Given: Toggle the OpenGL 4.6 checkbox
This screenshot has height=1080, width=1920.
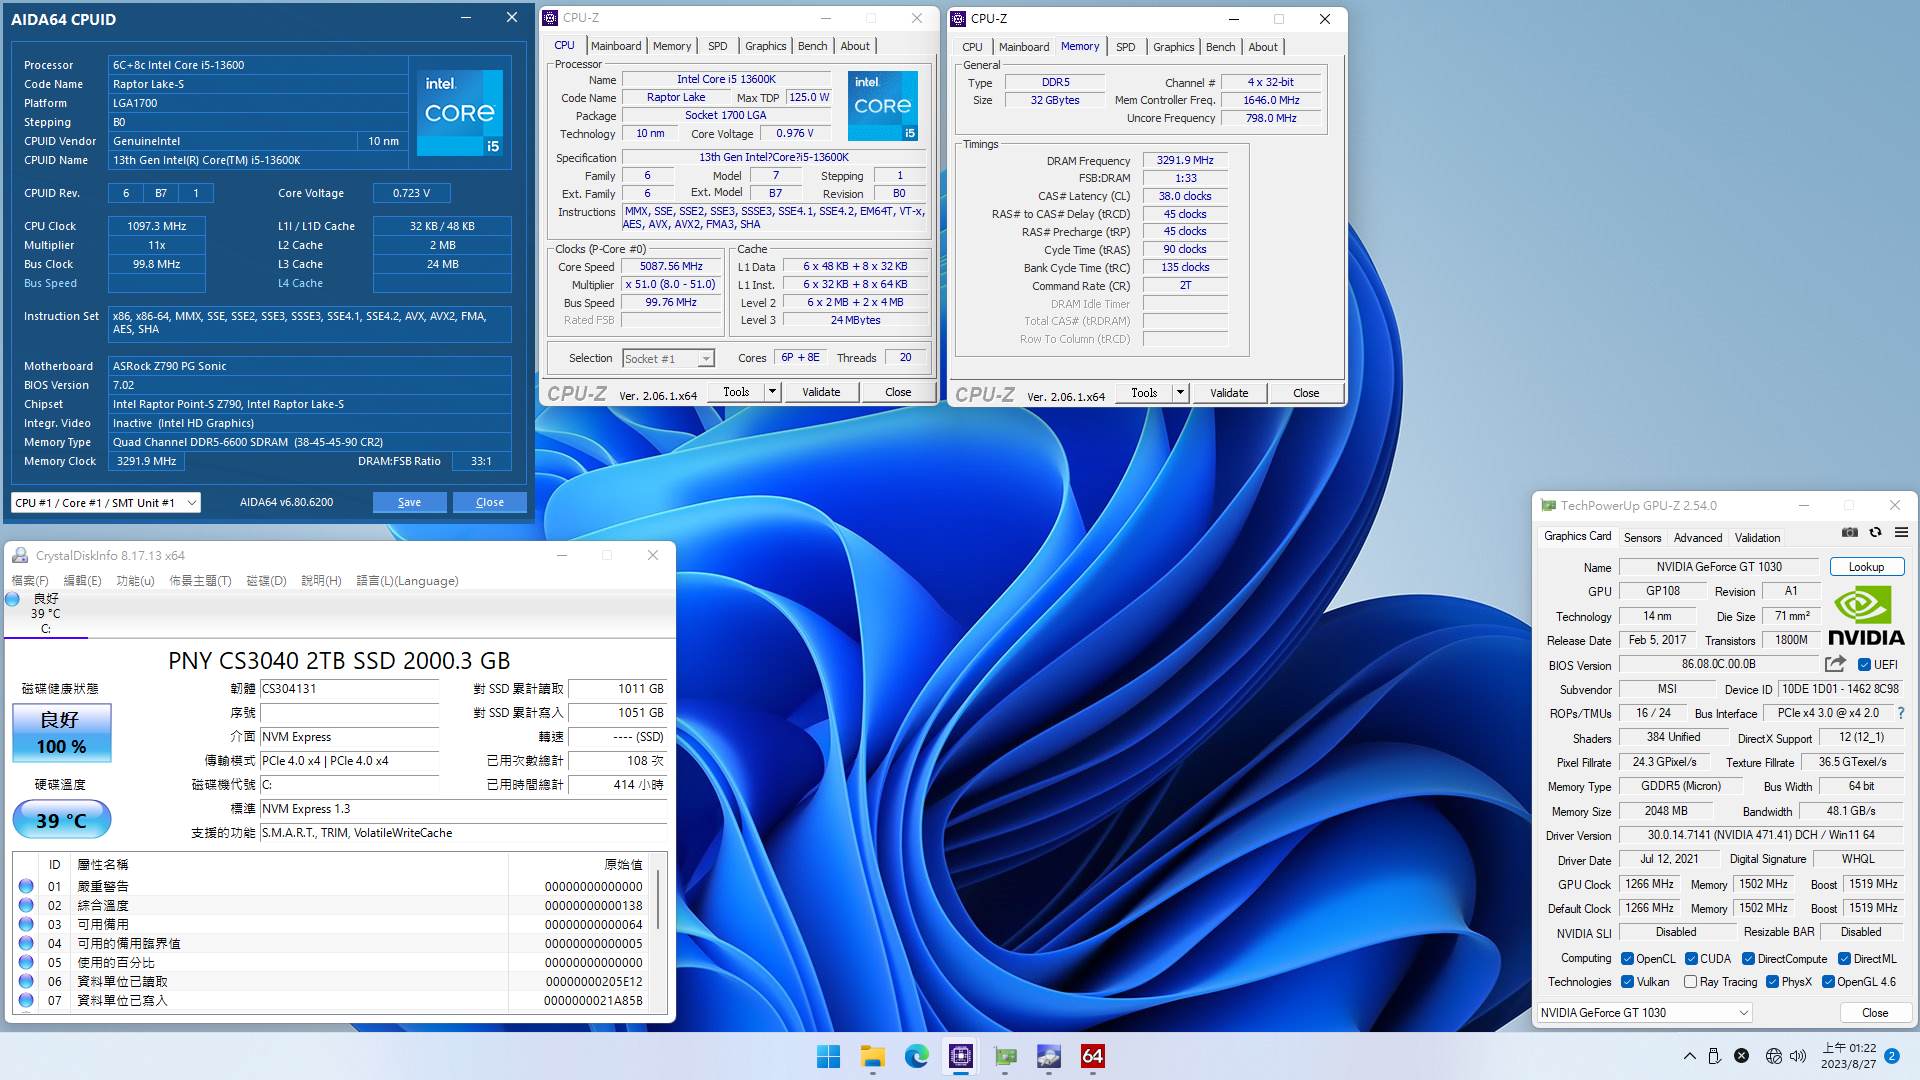Looking at the screenshot, I should tap(1828, 982).
